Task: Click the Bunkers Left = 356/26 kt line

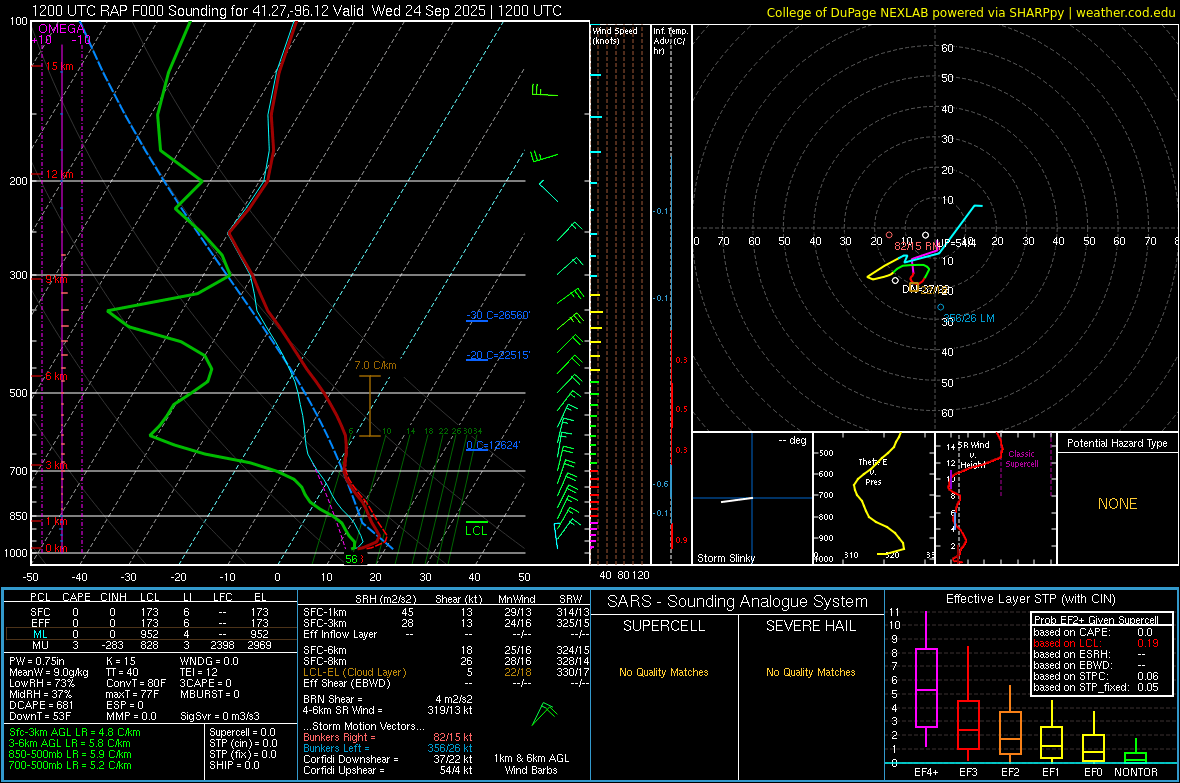Action: 388,748
